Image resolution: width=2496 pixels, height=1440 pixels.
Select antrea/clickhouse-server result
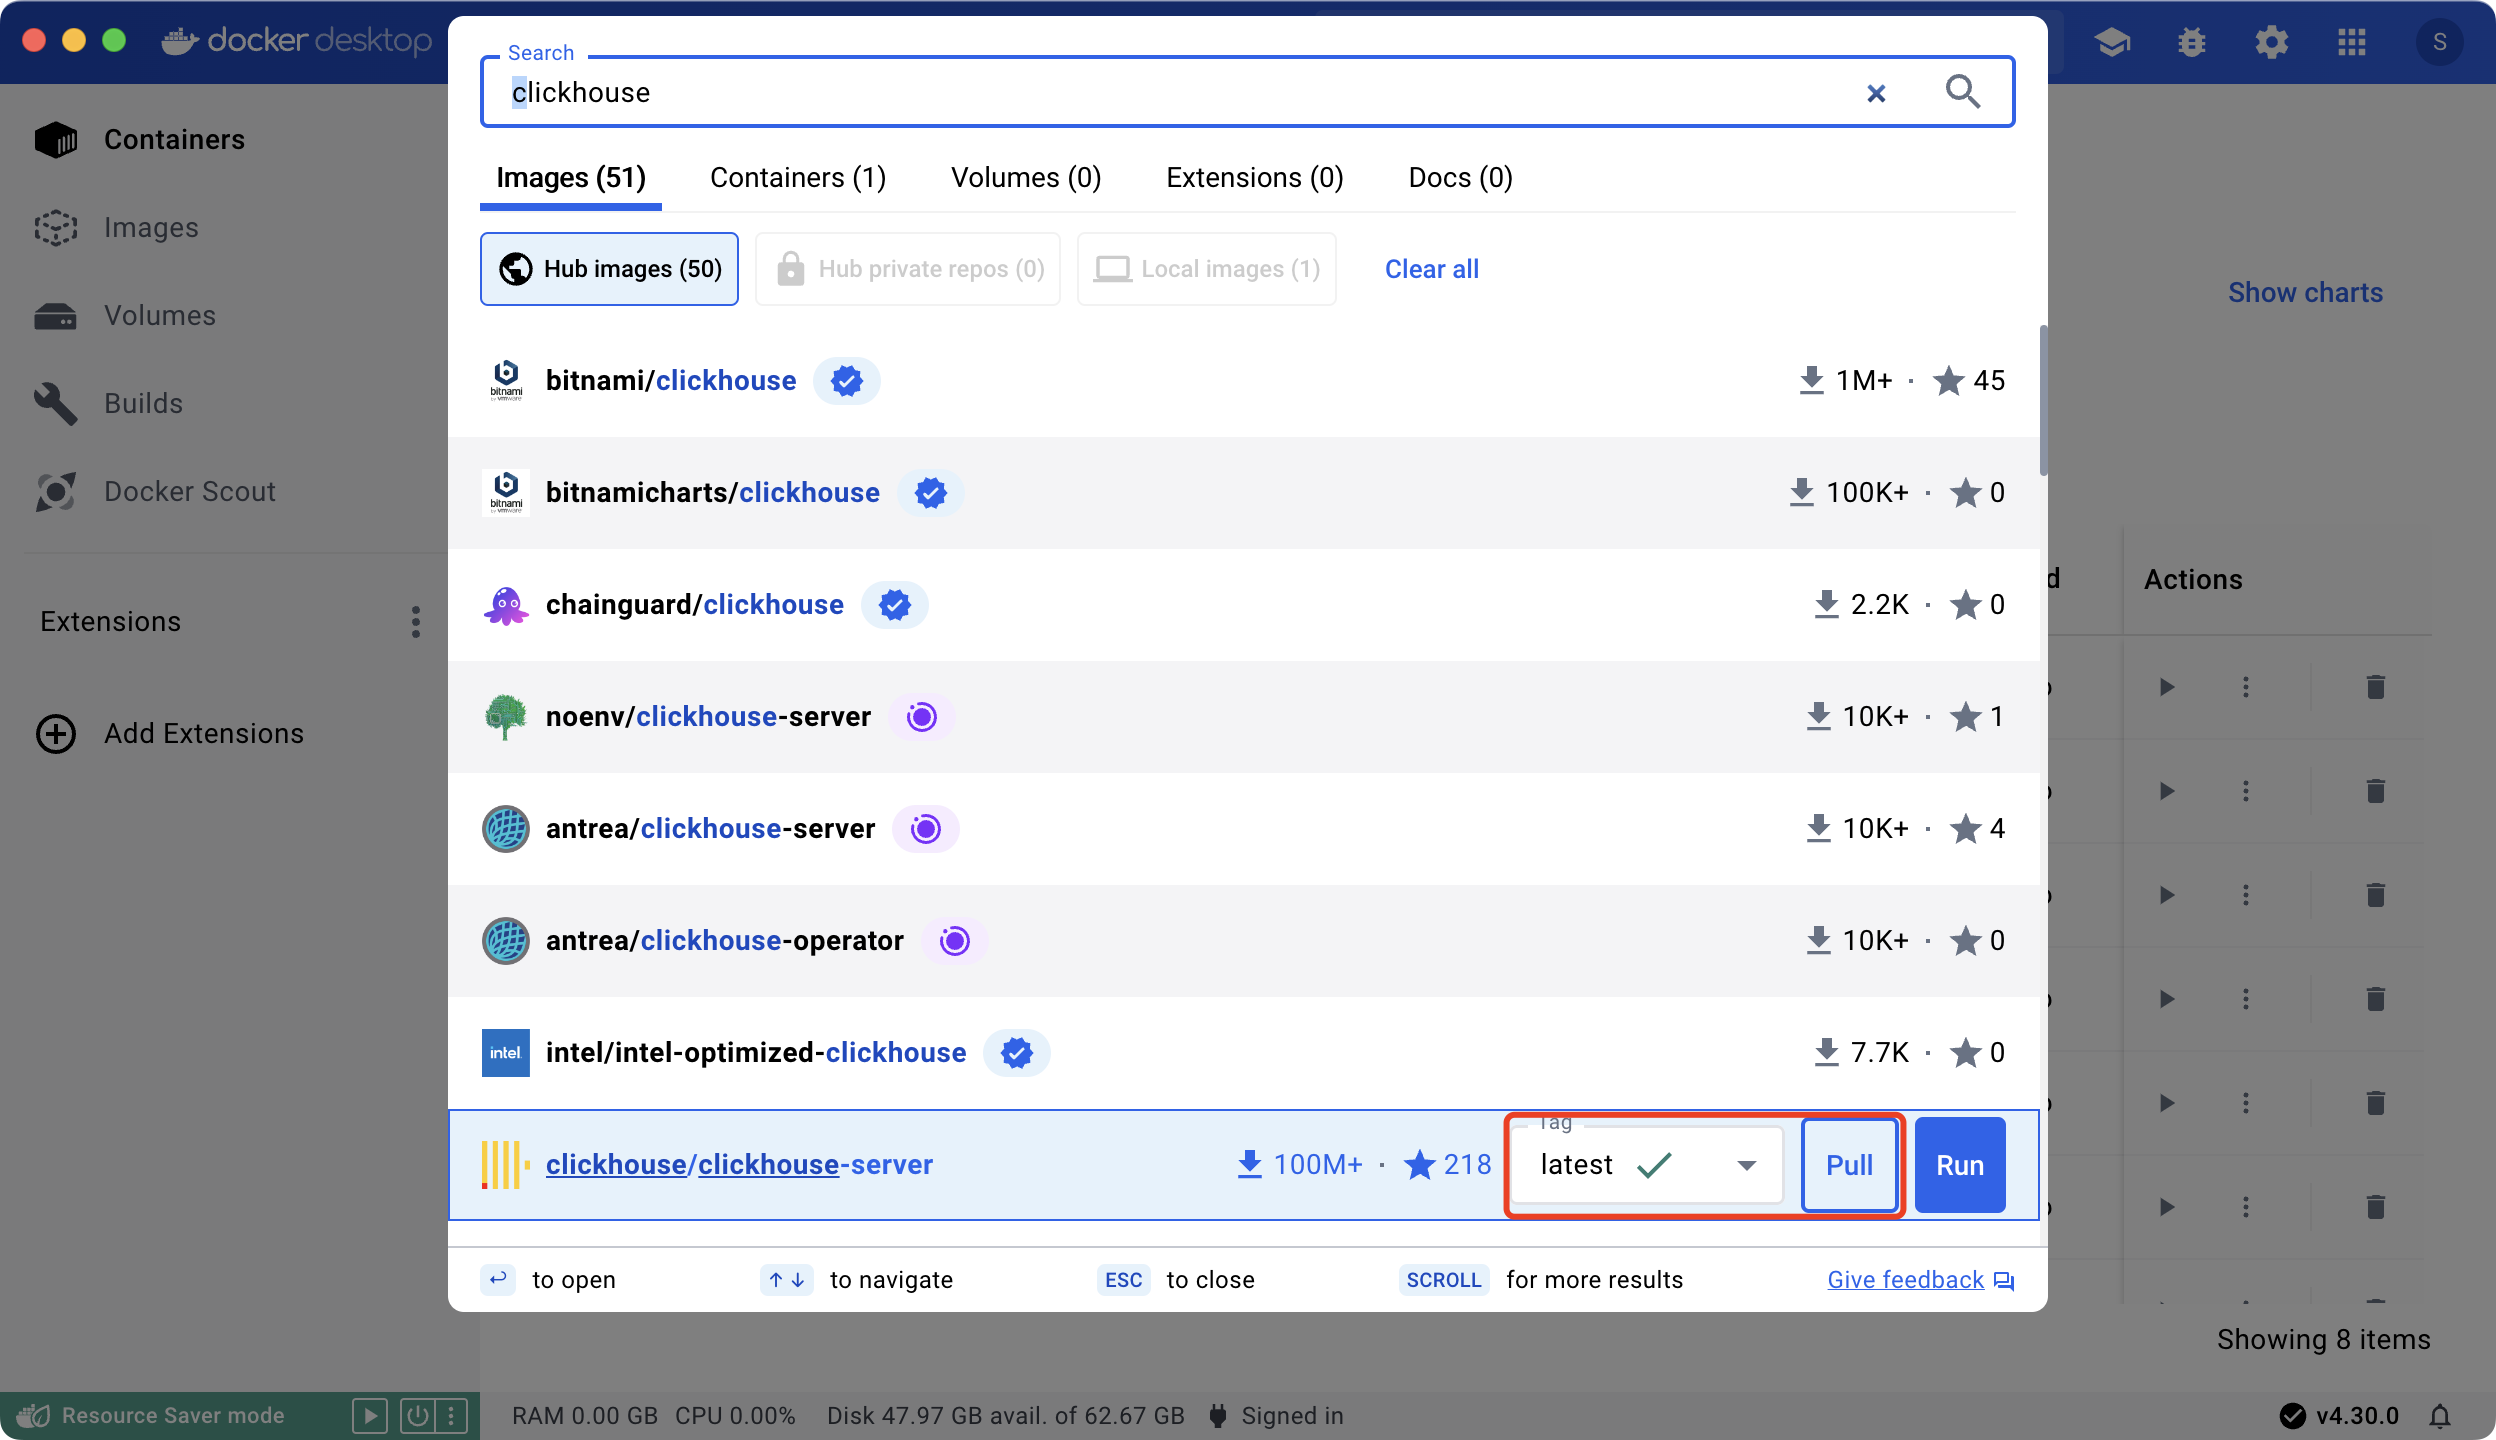coord(1244,829)
